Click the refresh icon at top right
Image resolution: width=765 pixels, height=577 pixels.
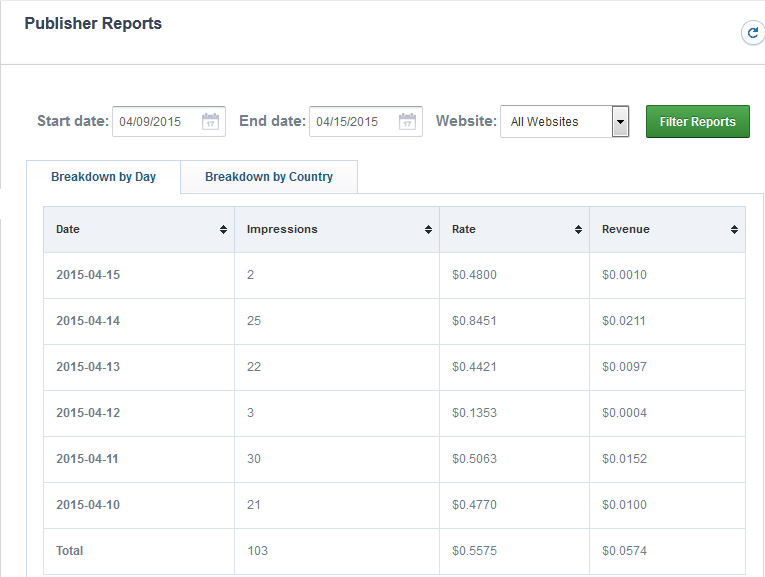[752, 33]
